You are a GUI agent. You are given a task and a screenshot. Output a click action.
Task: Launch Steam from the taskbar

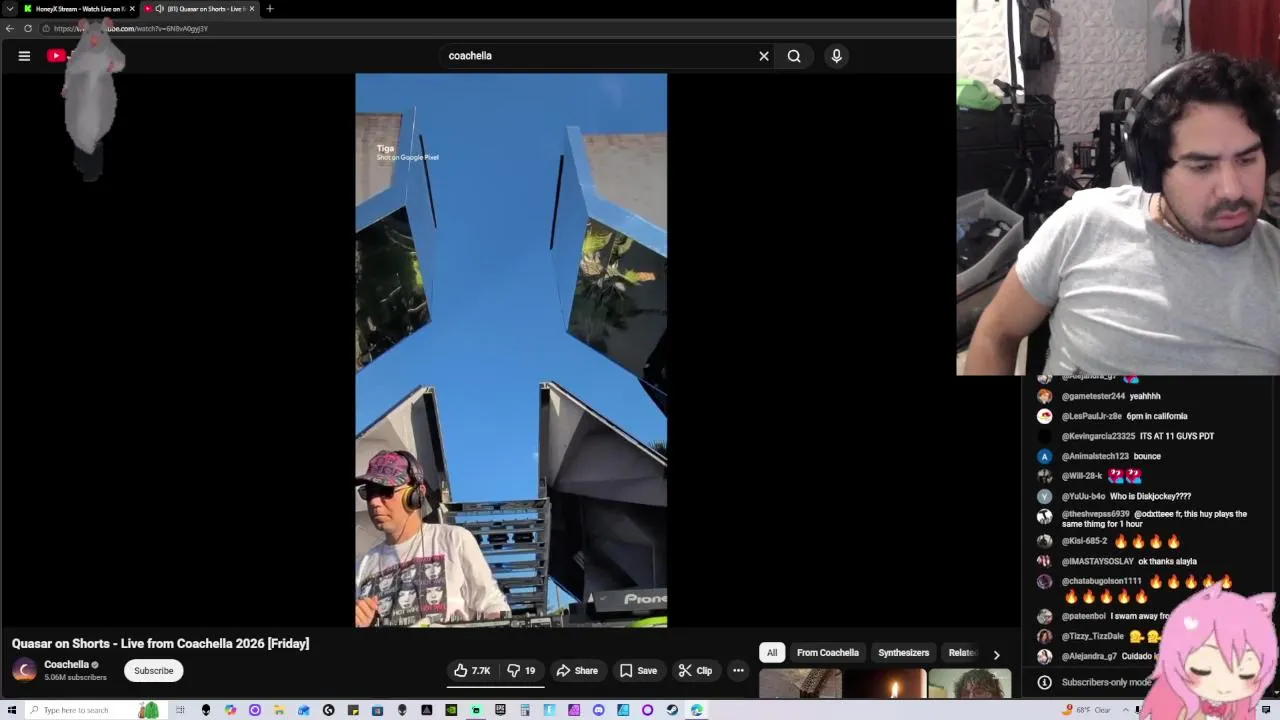[672, 710]
